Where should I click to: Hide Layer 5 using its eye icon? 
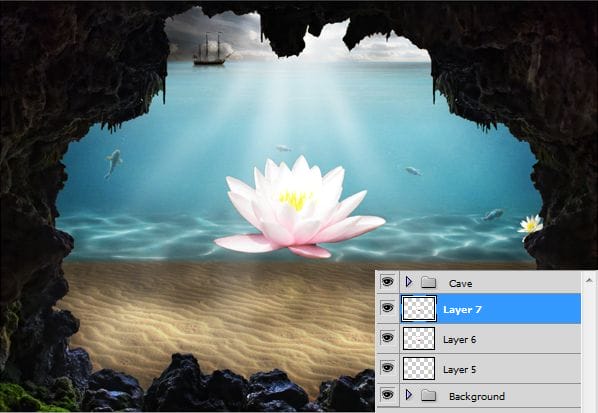pos(387,368)
